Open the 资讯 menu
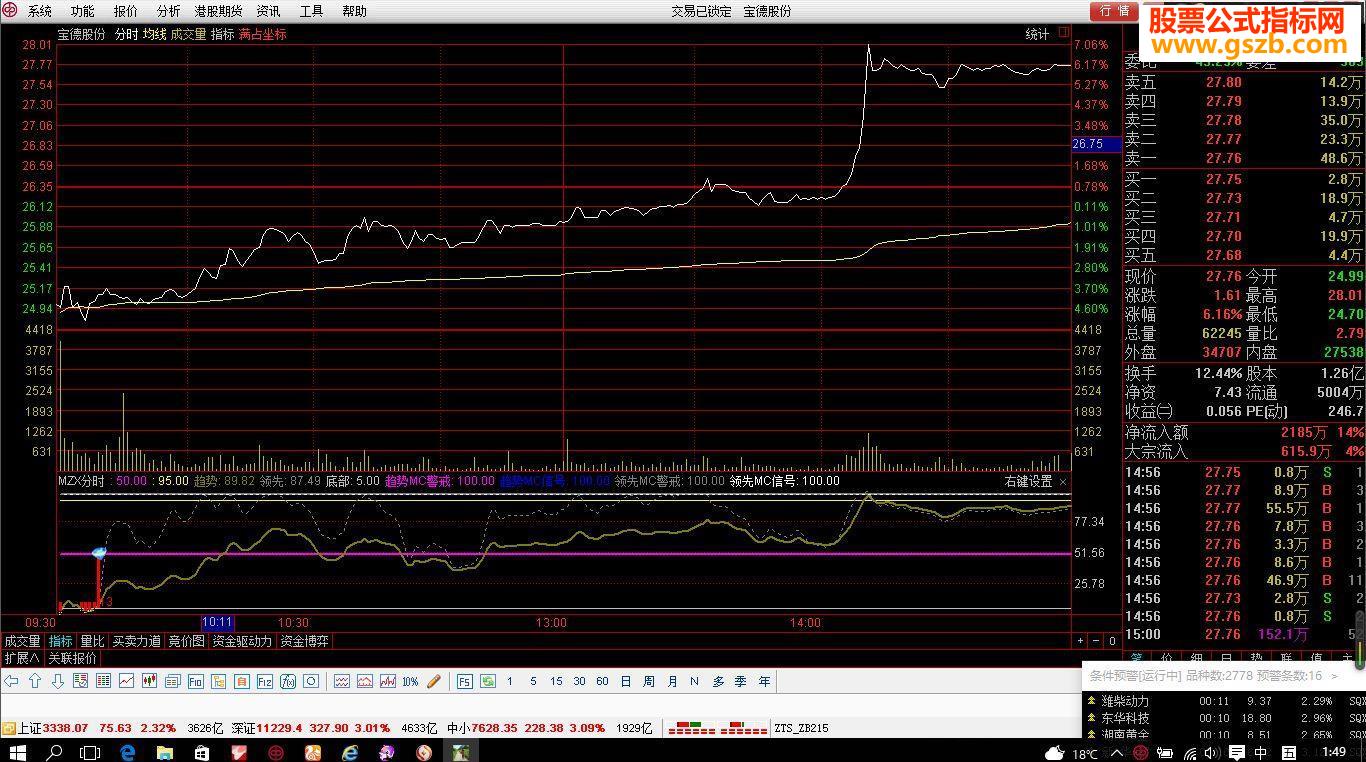 coord(268,11)
